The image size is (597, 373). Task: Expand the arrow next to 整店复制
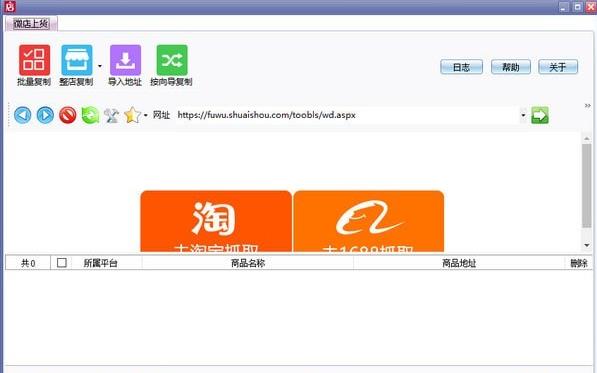click(x=100, y=66)
